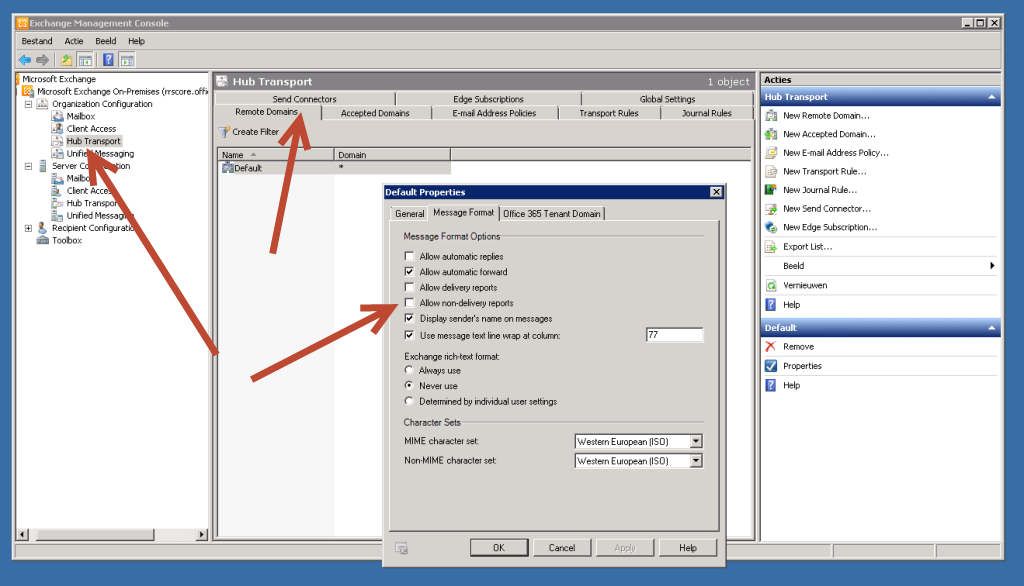The width and height of the screenshot is (1024, 586).
Task: Click the New Edge Subscription icon
Action: click(x=771, y=227)
